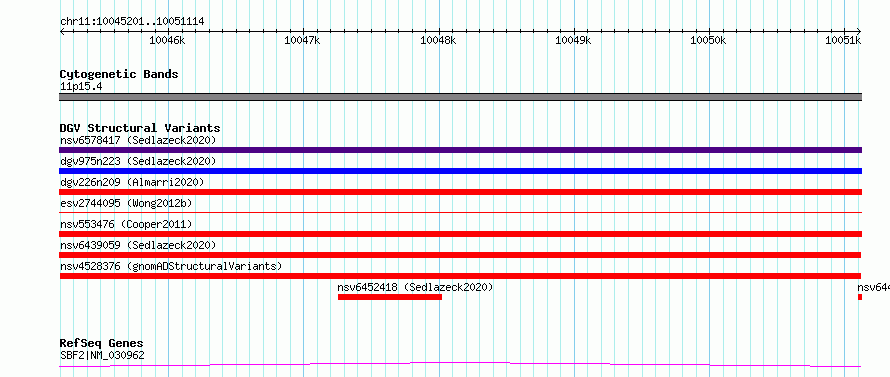Click the nsv6578417 (Sedlazeck2020) label
This screenshot has height=377, width=890.
tap(138, 140)
